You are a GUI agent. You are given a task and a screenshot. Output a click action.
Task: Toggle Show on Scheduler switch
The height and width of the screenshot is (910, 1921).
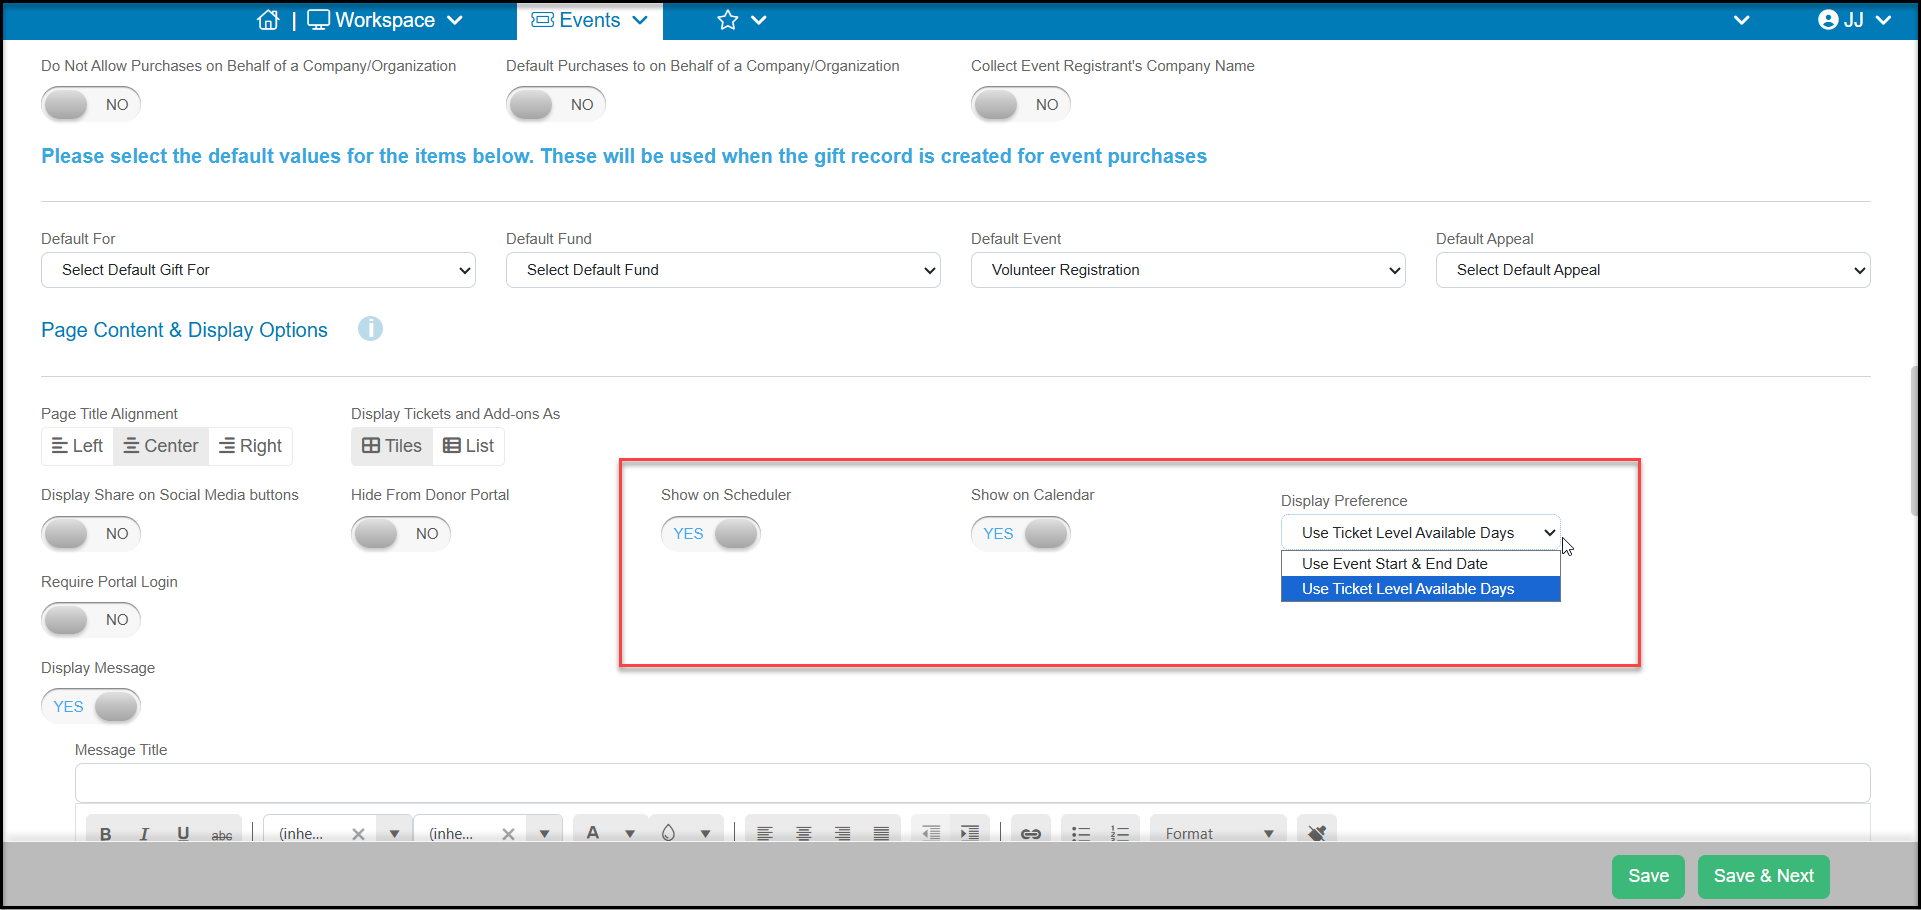(x=711, y=534)
